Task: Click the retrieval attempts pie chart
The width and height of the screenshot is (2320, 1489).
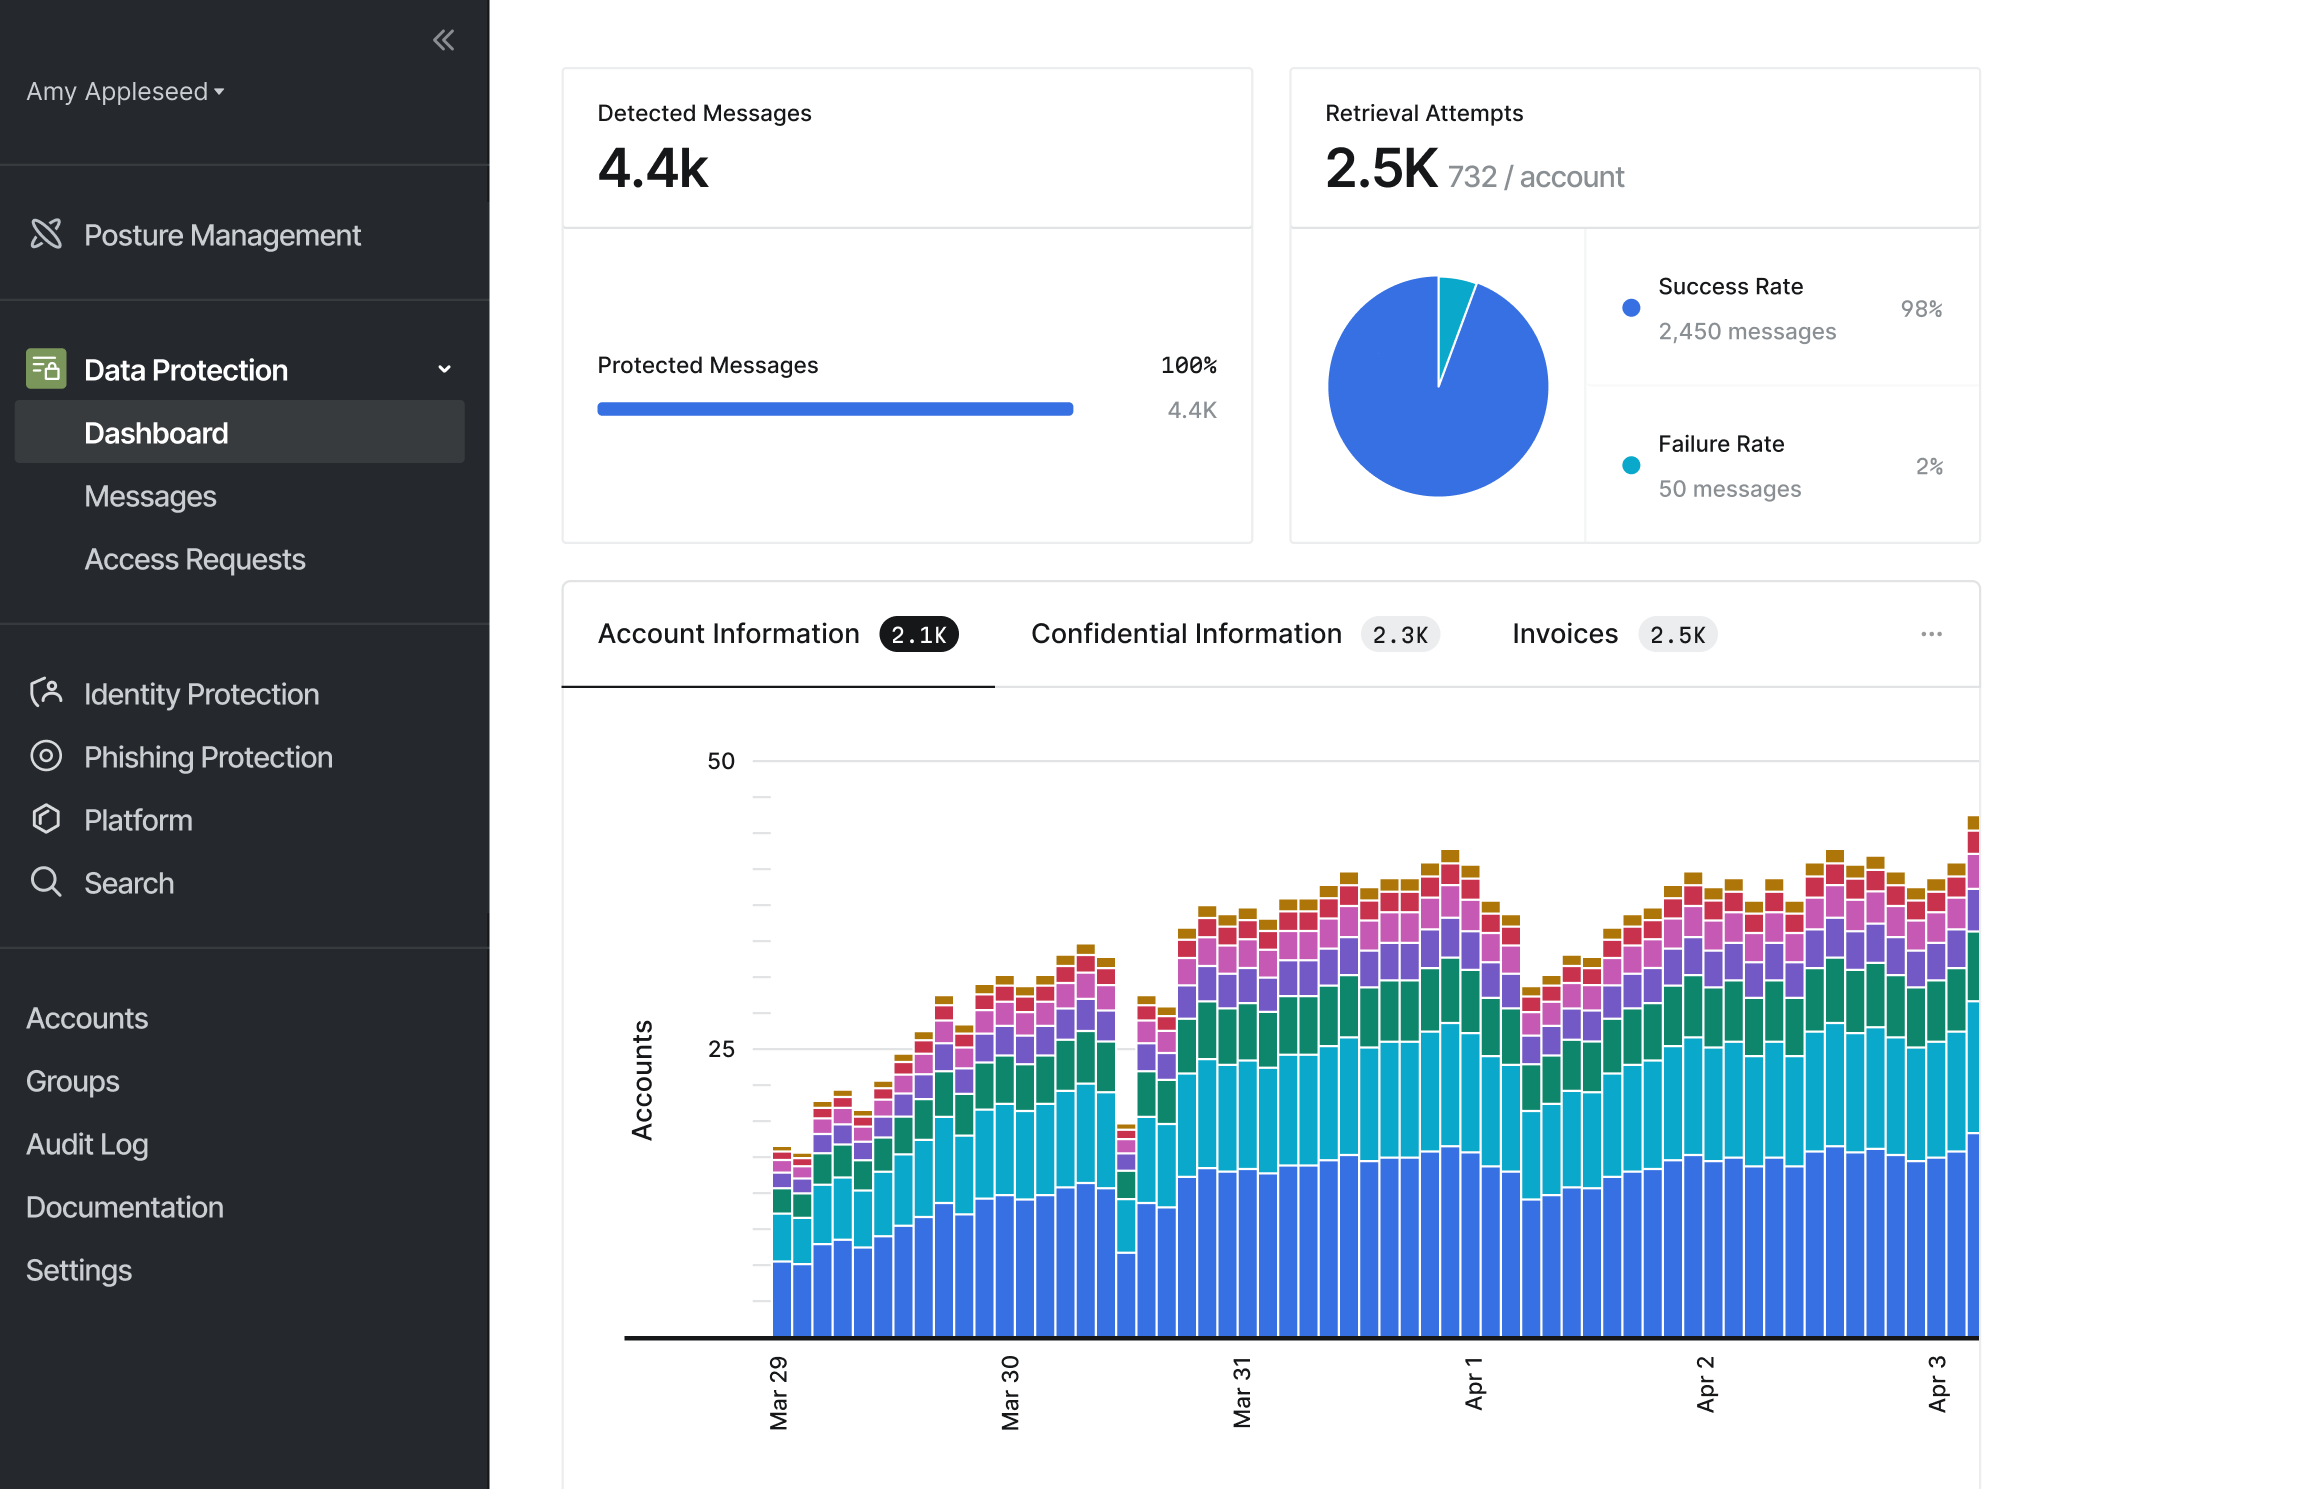Action: [x=1438, y=386]
